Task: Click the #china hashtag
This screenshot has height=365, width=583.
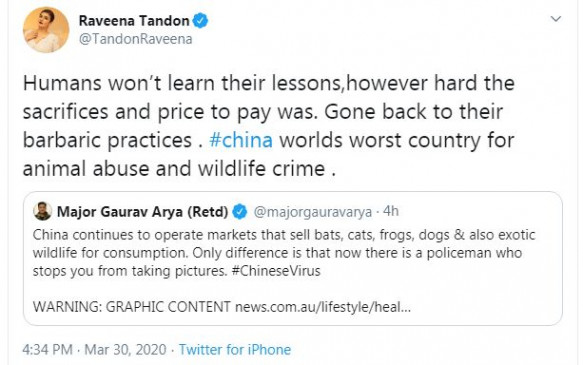Action: click(x=241, y=140)
